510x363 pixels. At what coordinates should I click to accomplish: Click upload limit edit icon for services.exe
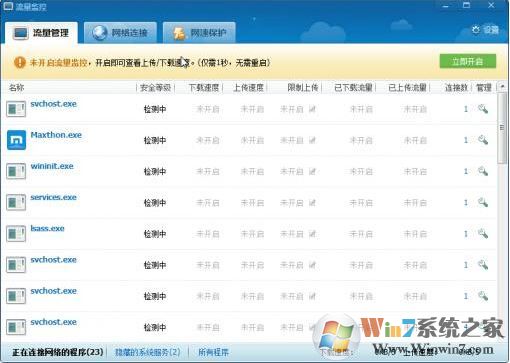pos(312,203)
